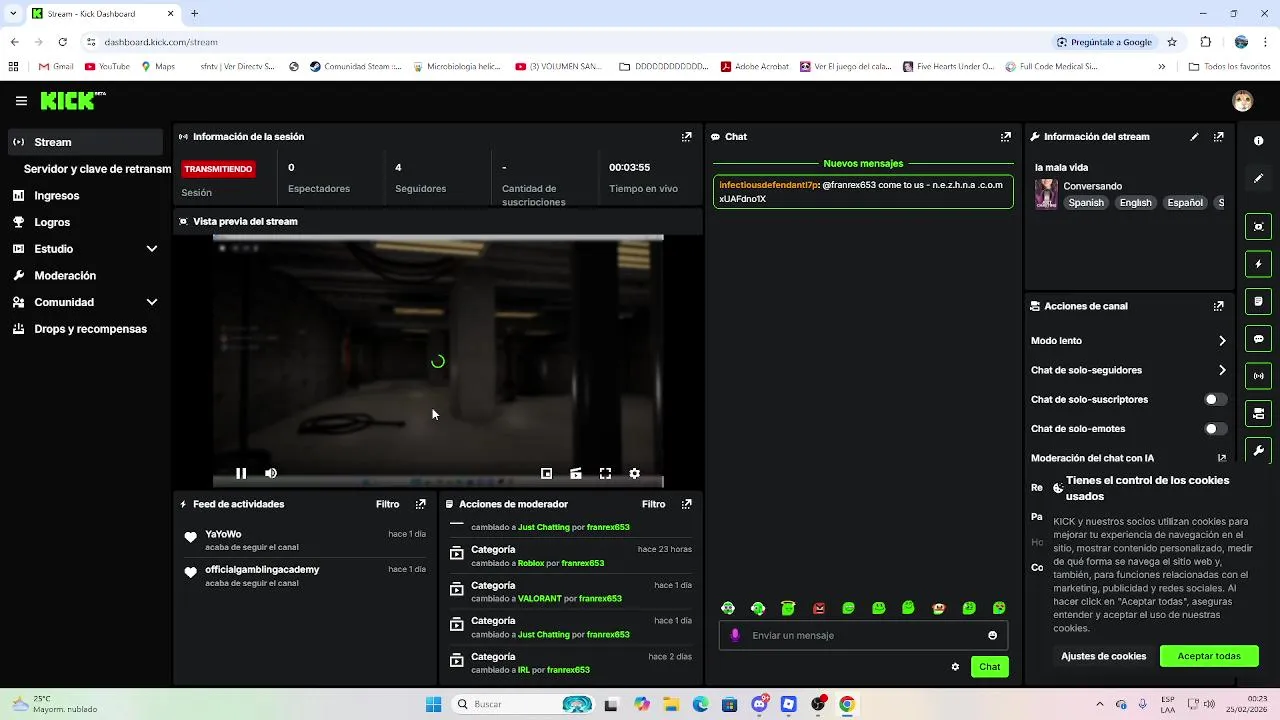Open Discord from the taskbar
Screen dimensions: 1280x720
click(759, 704)
